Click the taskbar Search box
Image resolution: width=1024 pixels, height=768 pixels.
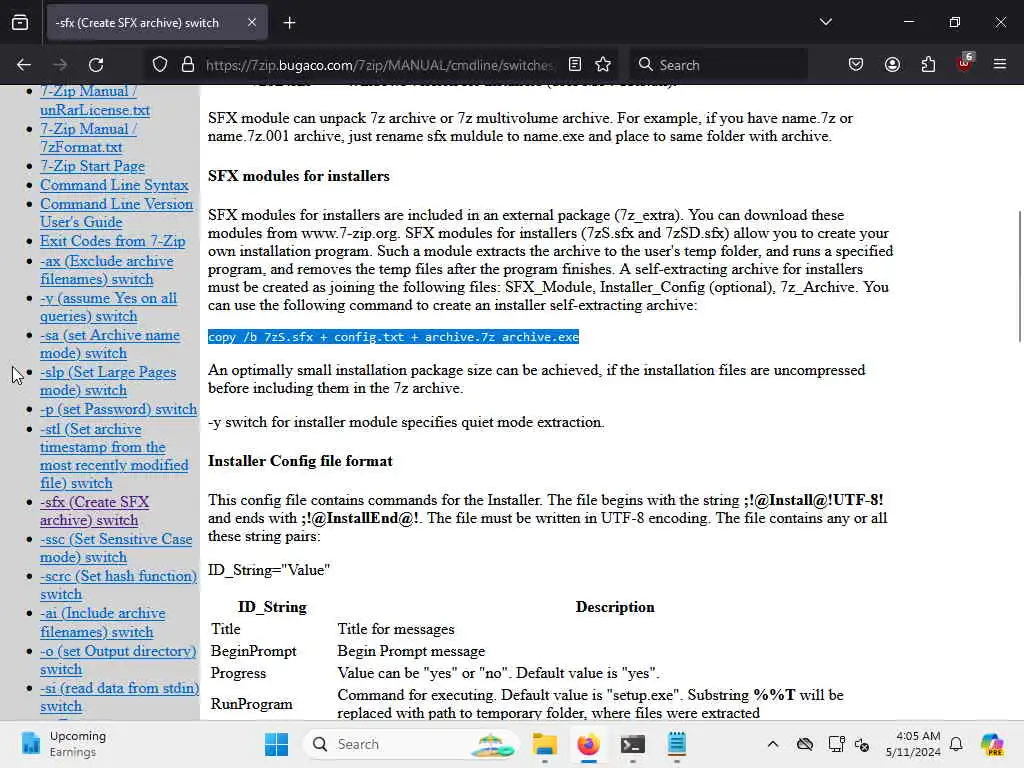[x=410, y=744]
